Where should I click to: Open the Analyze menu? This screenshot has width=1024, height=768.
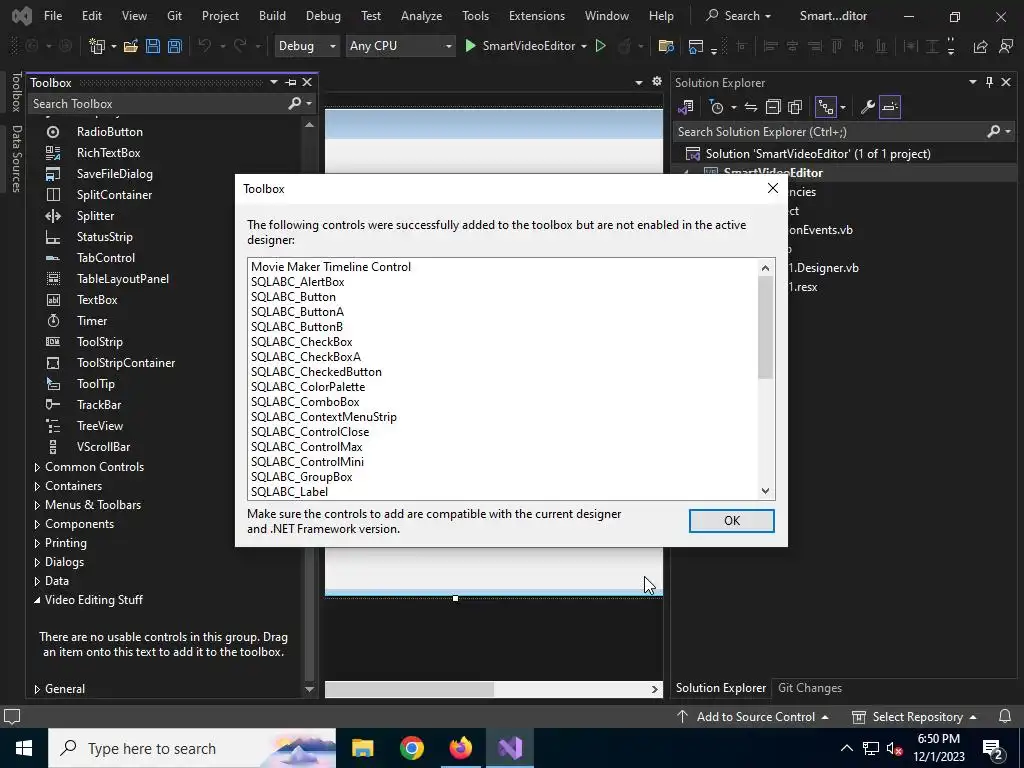coord(421,16)
